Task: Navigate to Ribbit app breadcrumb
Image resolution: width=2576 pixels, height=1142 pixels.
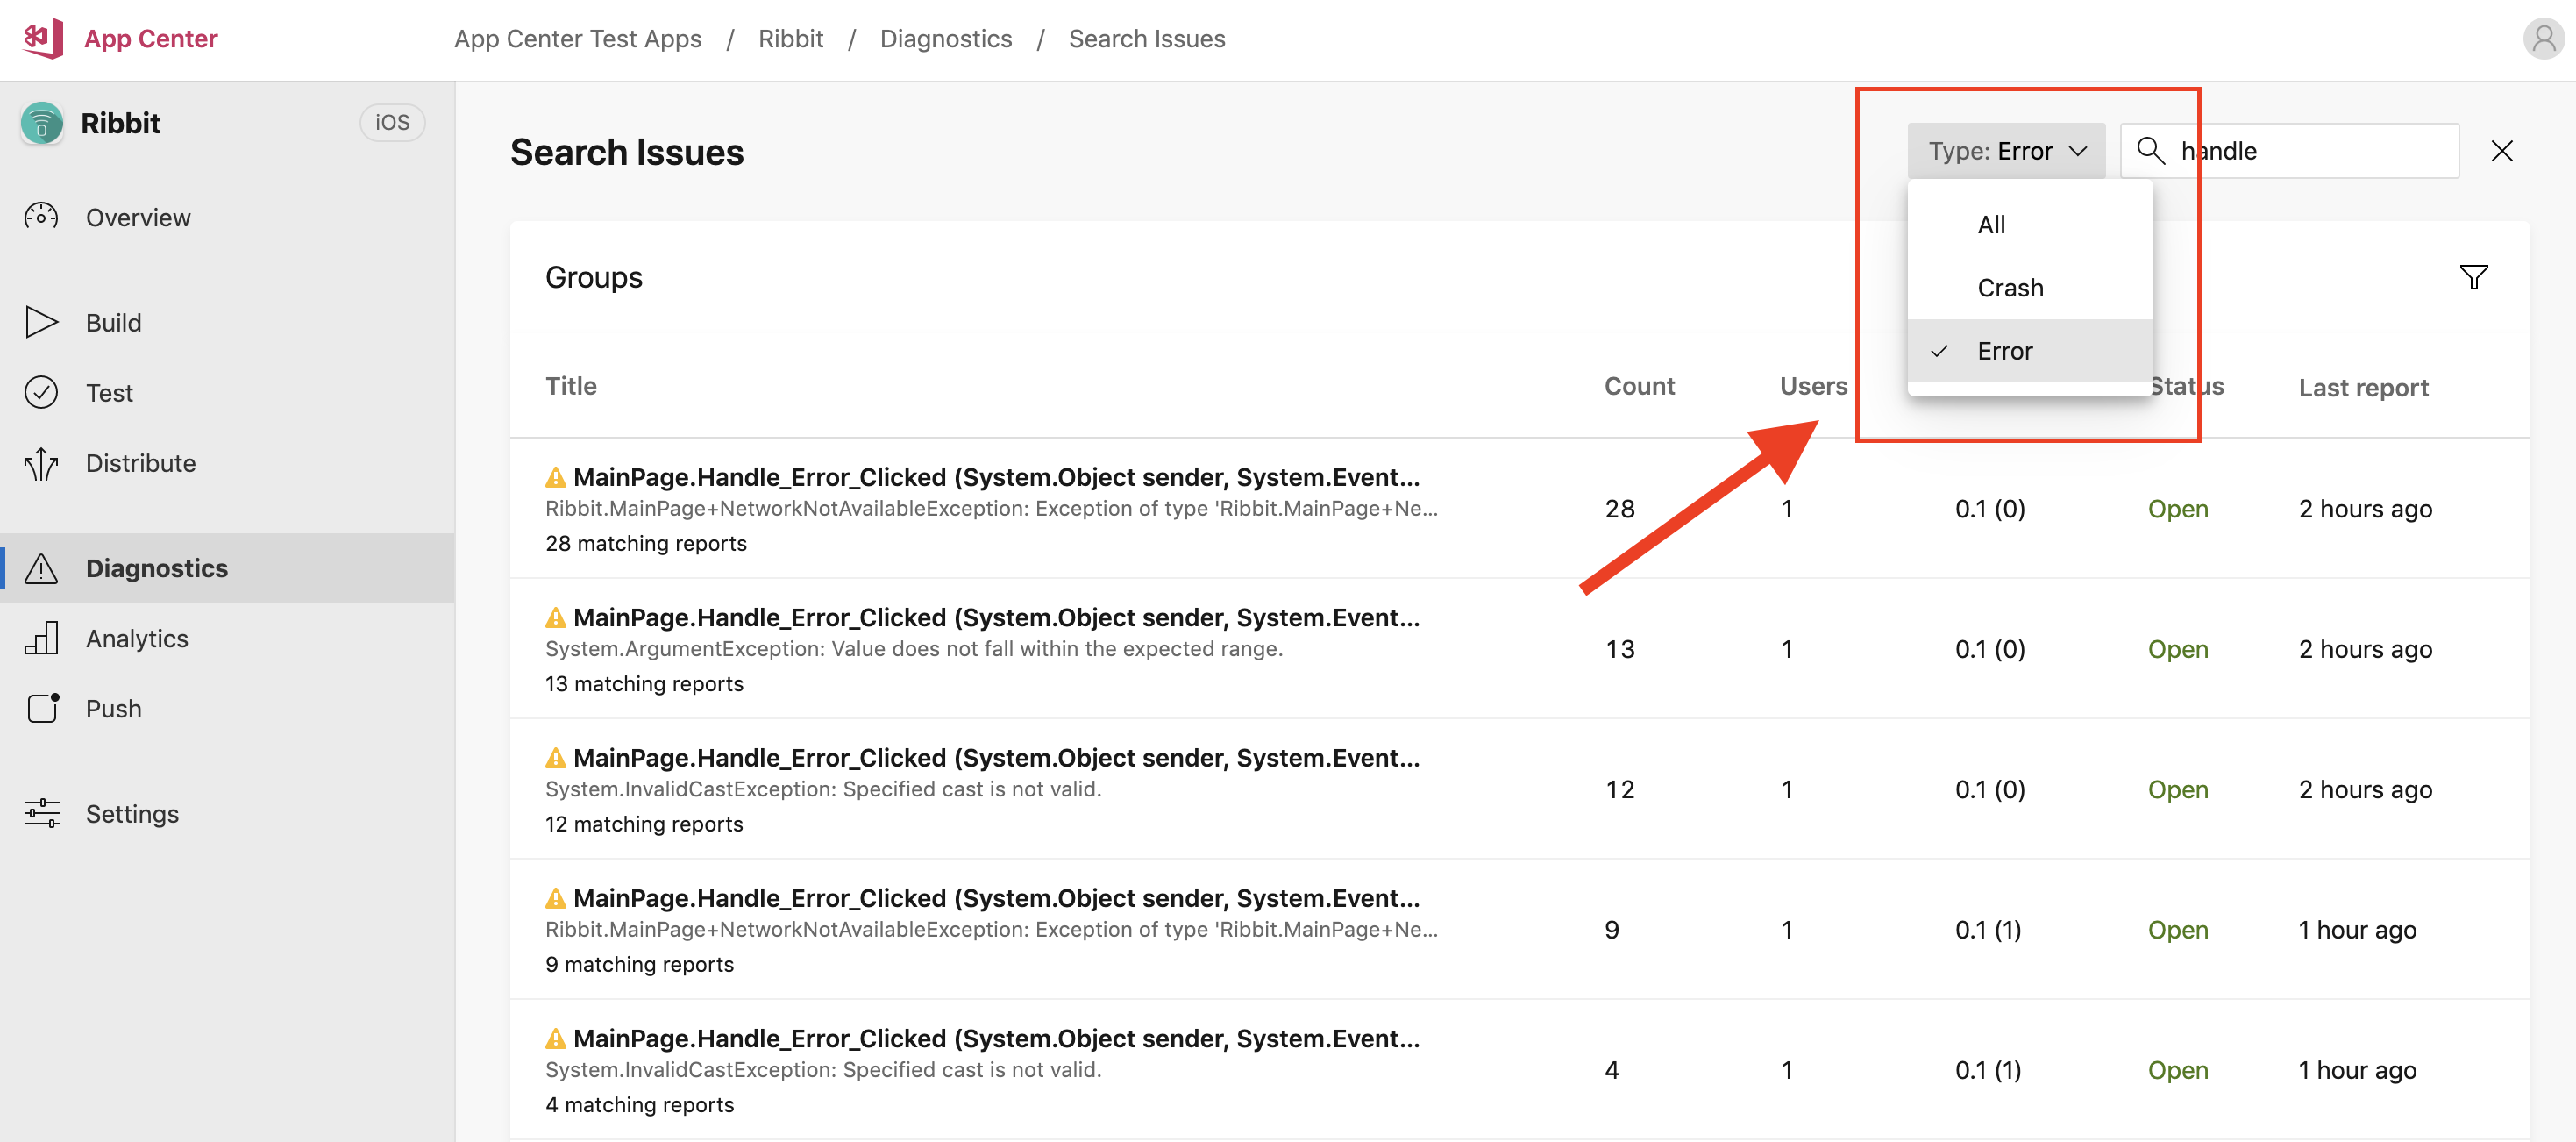Action: tap(790, 36)
